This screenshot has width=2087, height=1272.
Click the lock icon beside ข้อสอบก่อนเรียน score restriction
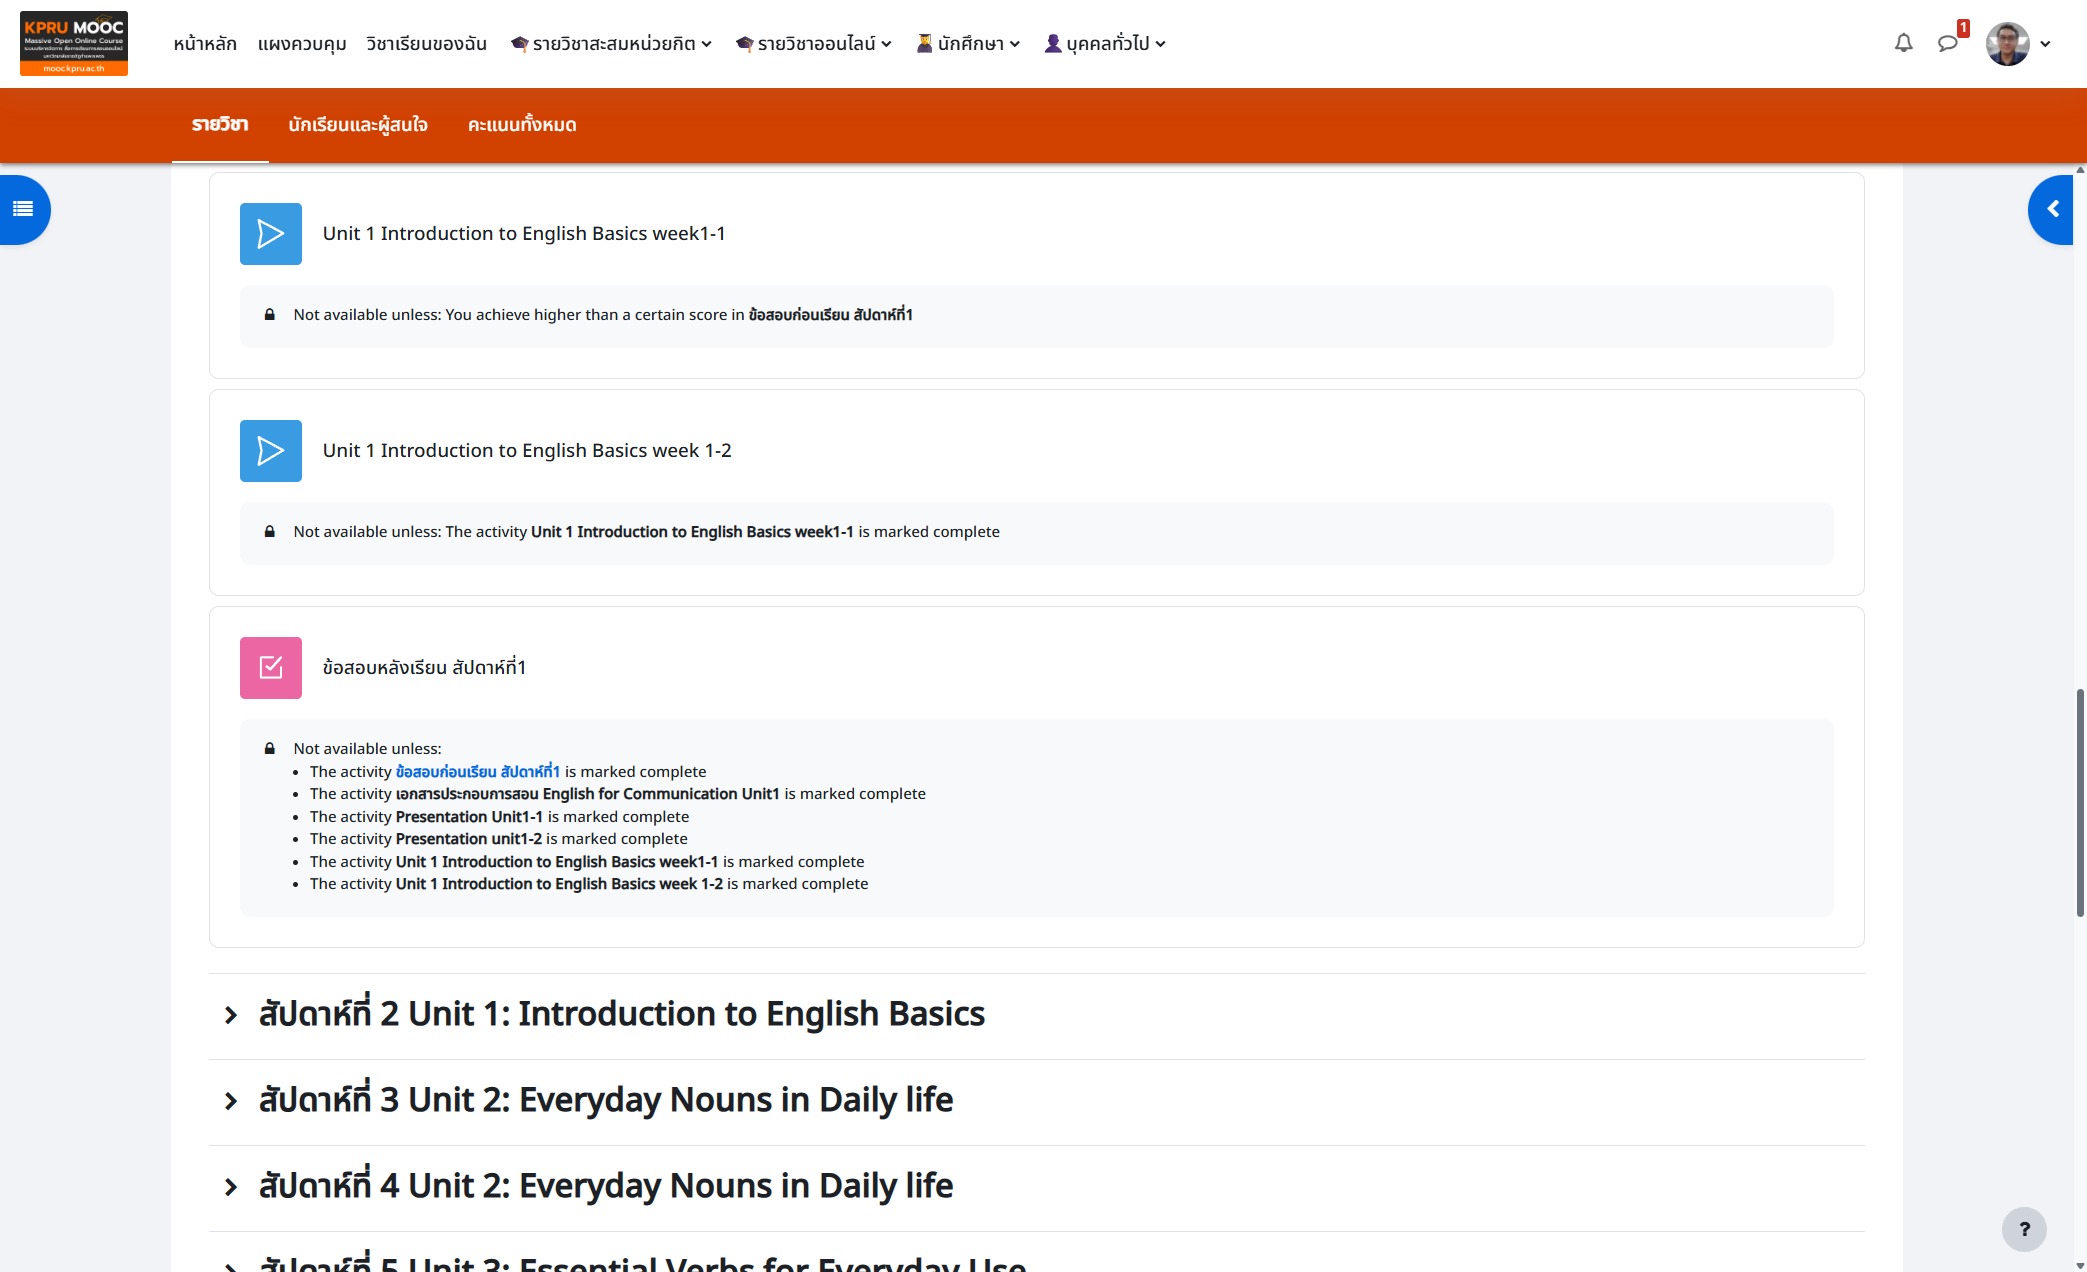coord(269,315)
